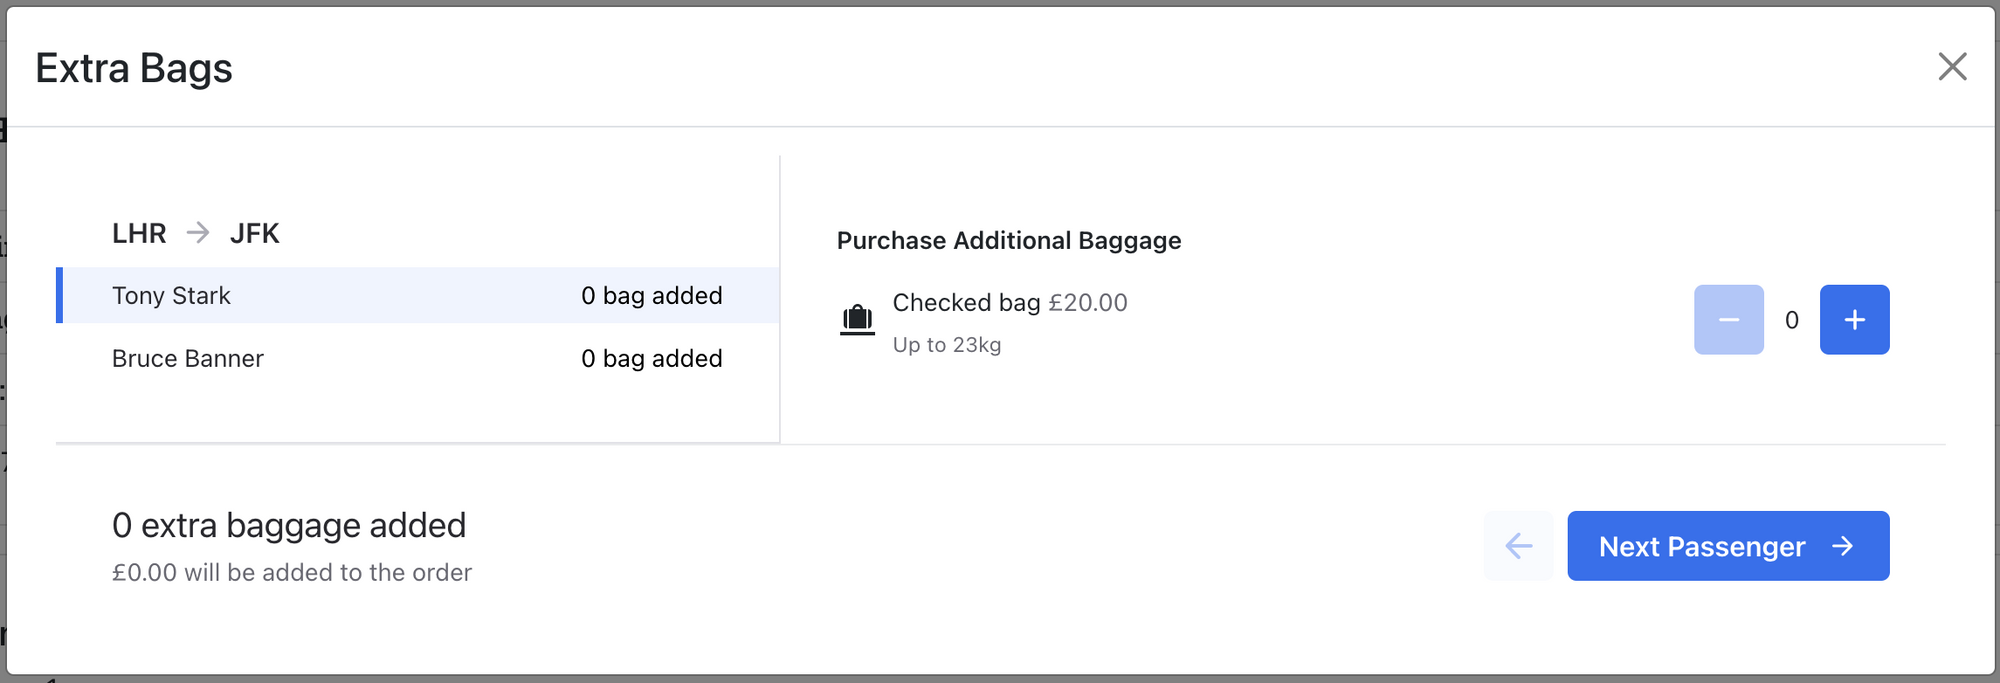Click the back arrow next to Next Passenger

pyautogui.click(x=1518, y=546)
